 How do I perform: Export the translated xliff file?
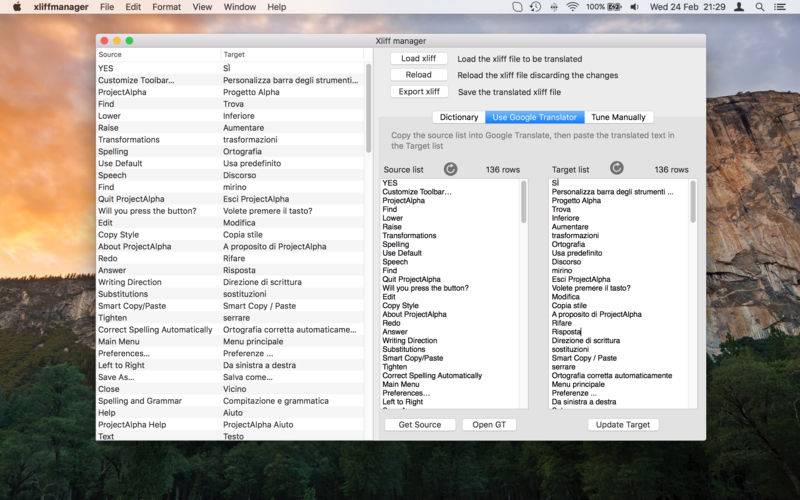click(x=419, y=92)
